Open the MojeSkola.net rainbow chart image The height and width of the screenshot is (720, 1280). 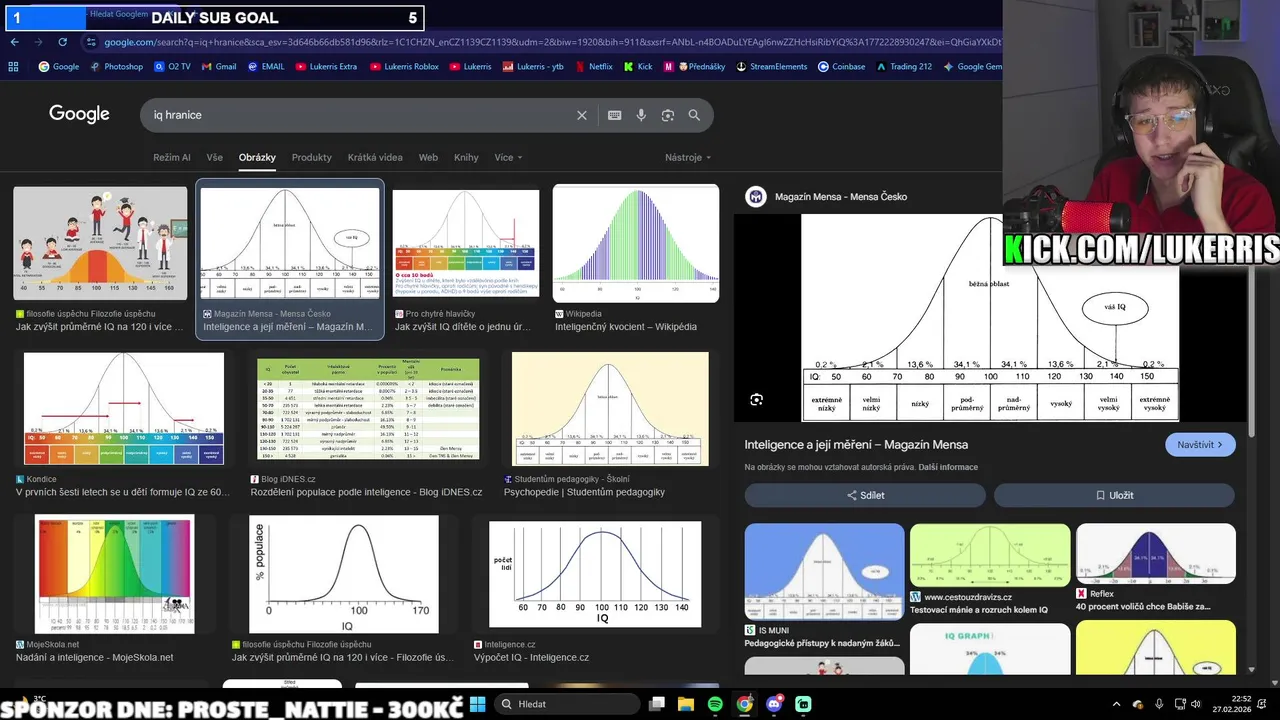tap(114, 574)
